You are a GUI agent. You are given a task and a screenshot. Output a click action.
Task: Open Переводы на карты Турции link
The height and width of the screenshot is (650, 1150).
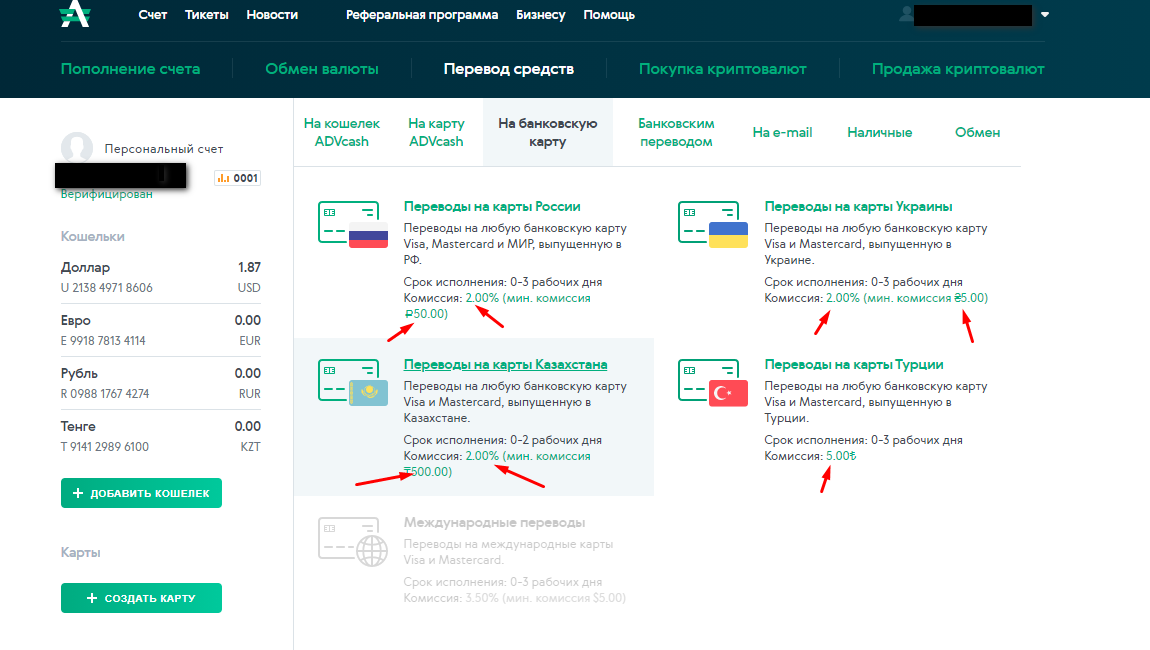854,365
